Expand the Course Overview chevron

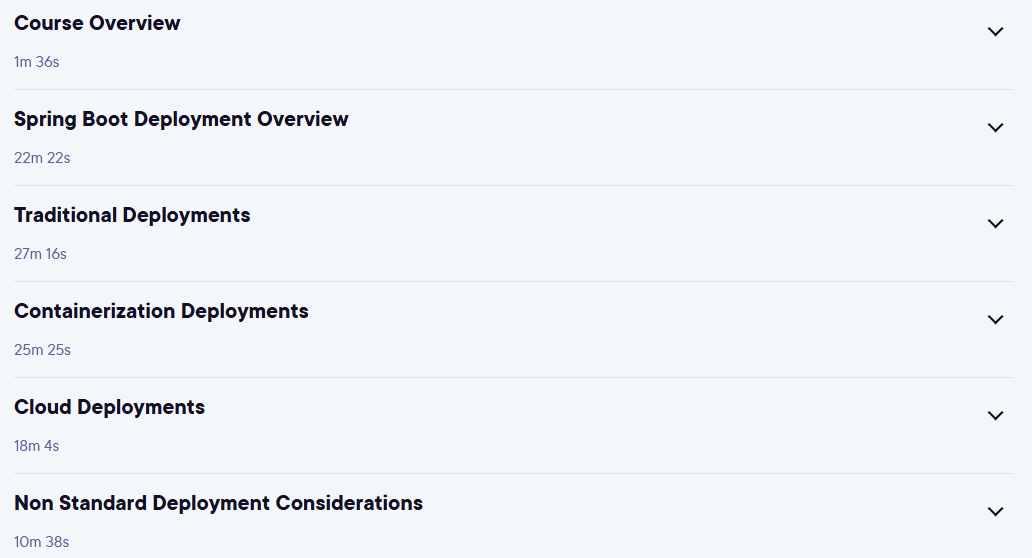(x=995, y=32)
